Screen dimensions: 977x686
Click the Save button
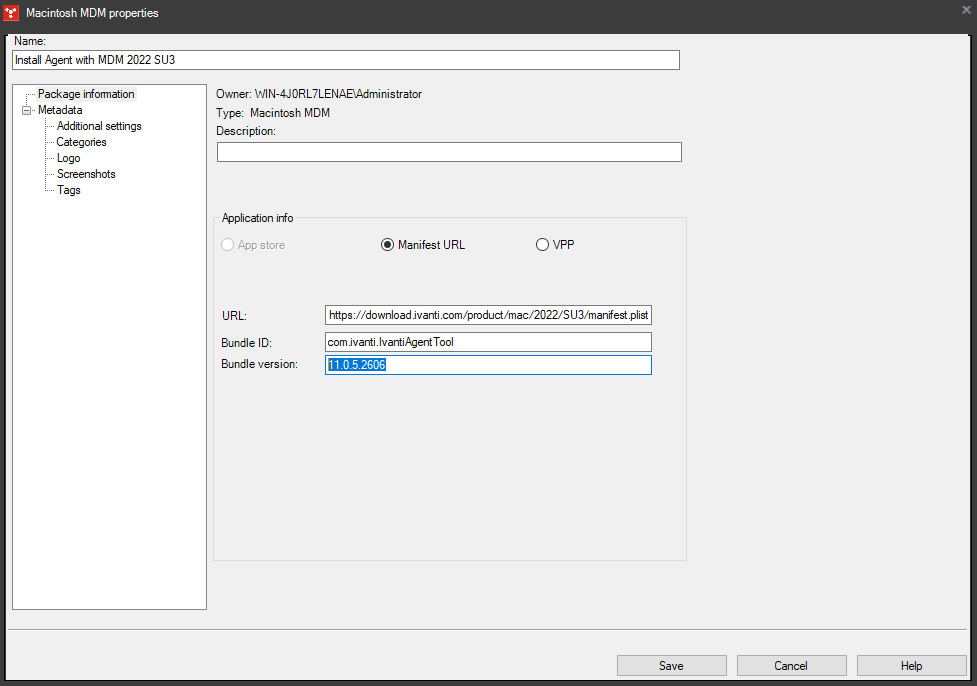[671, 665]
